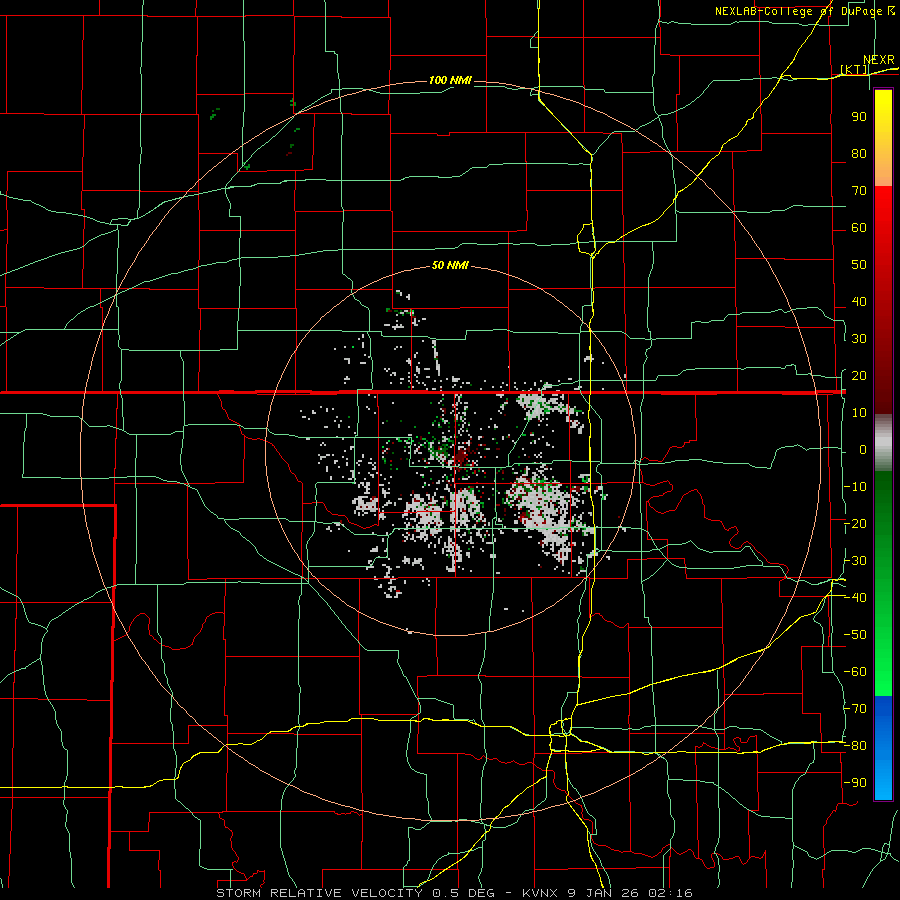Pick the green segment of the color bar
This screenshot has height=900, width=900.
pyautogui.click(x=883, y=584)
